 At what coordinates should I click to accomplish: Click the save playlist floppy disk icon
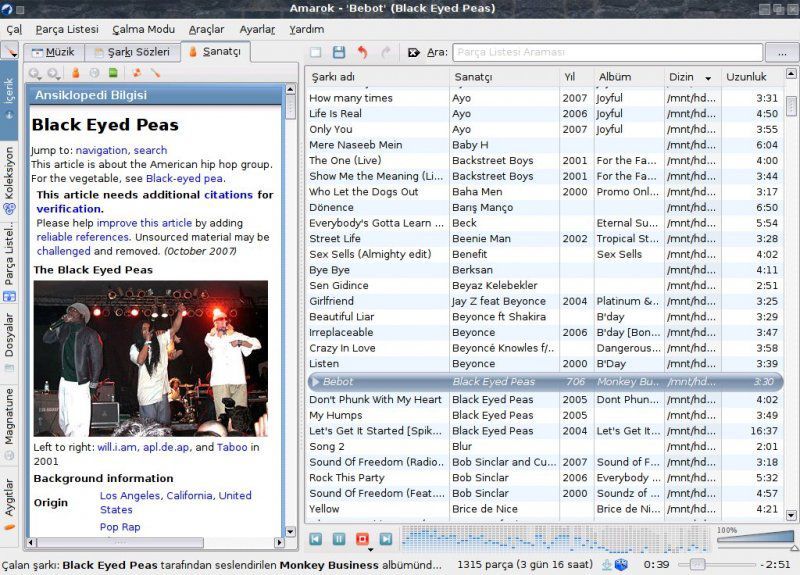coord(339,52)
